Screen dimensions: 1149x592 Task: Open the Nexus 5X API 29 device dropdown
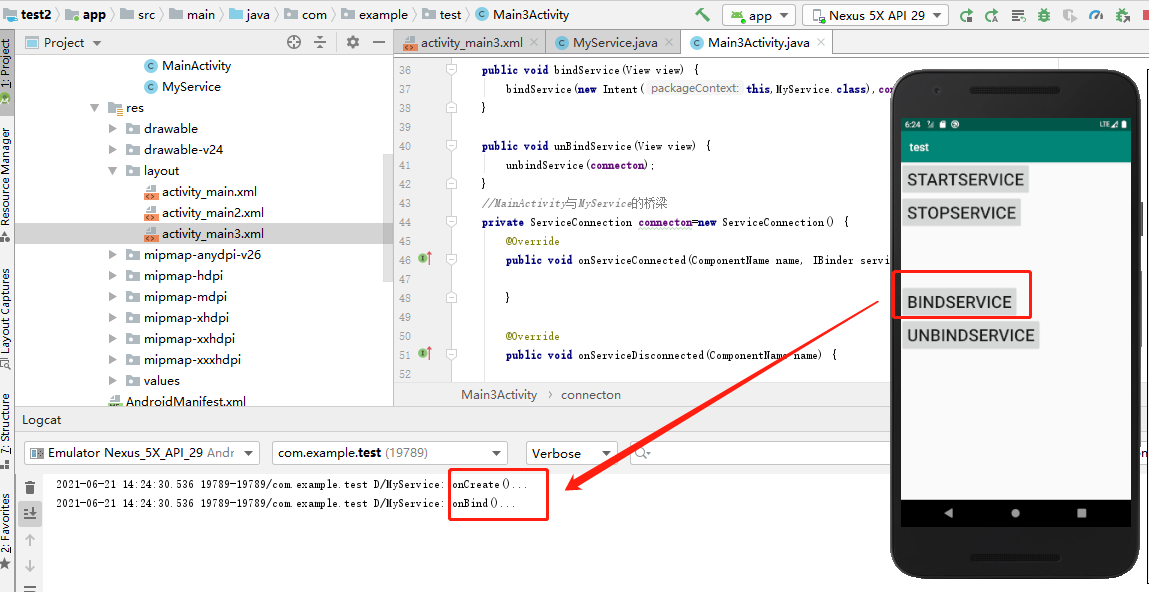coord(876,15)
